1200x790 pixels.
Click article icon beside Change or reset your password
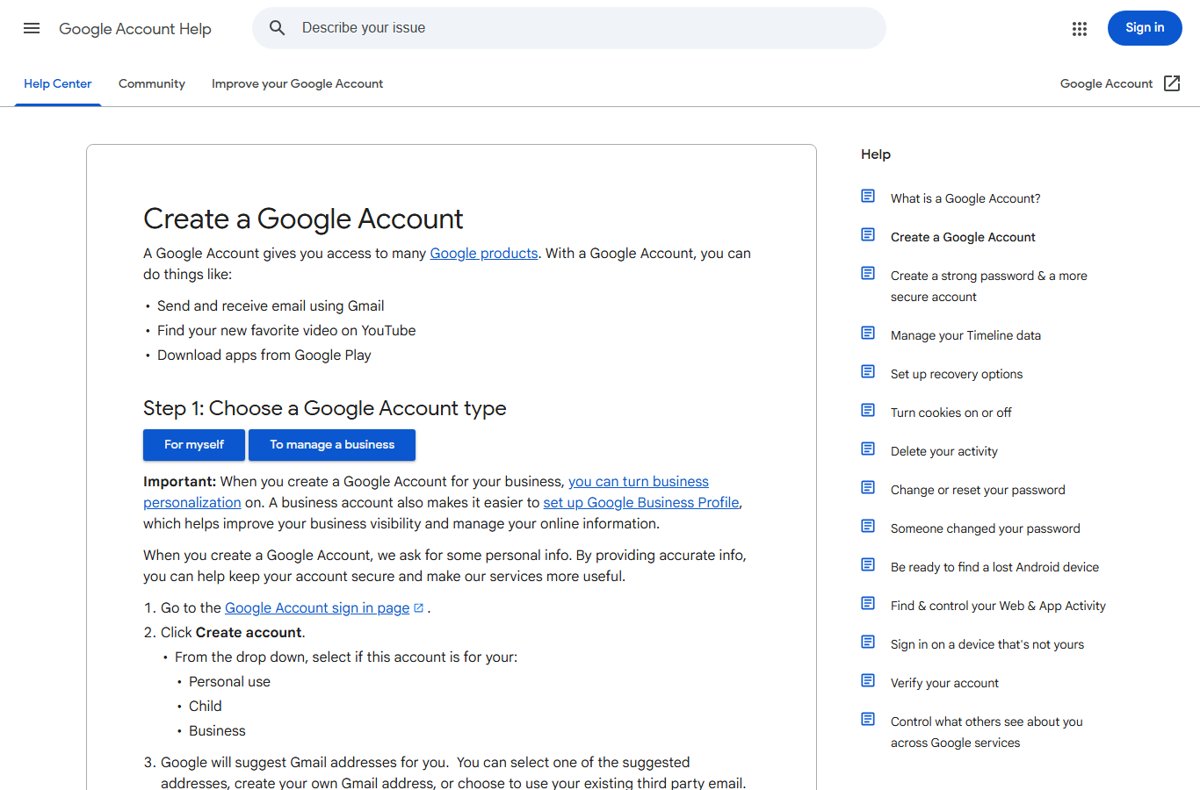(x=868, y=488)
